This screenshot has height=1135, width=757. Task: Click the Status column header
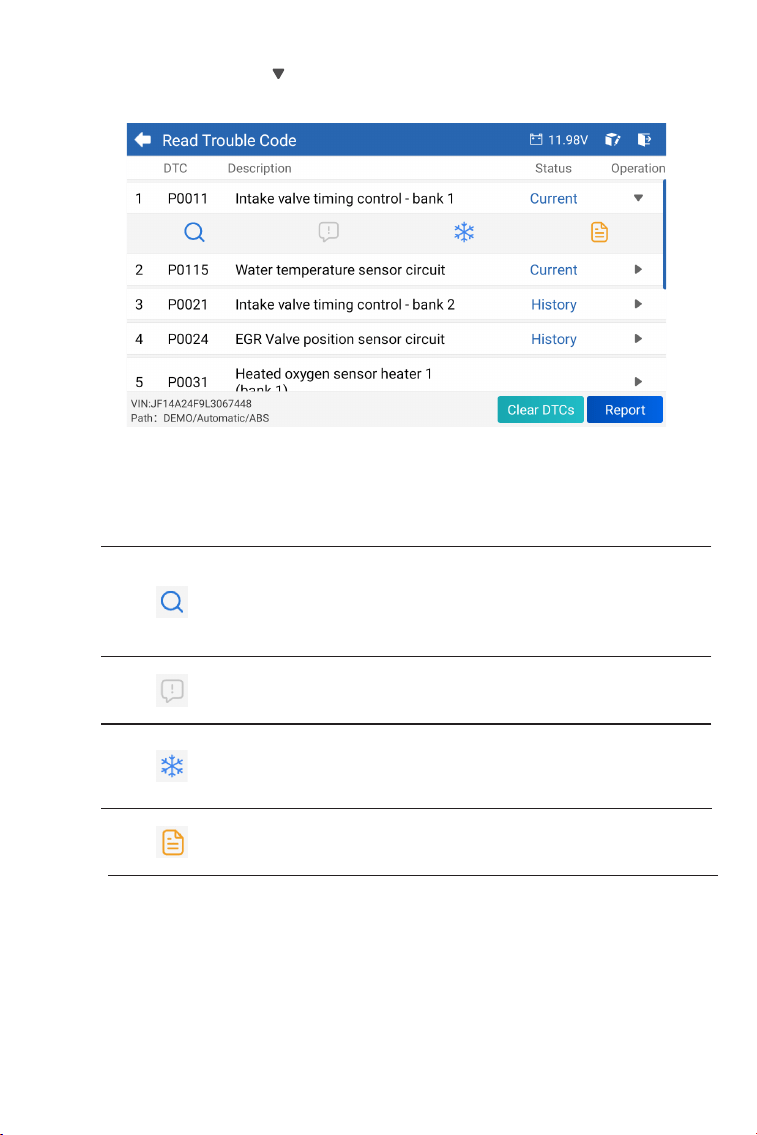point(553,168)
